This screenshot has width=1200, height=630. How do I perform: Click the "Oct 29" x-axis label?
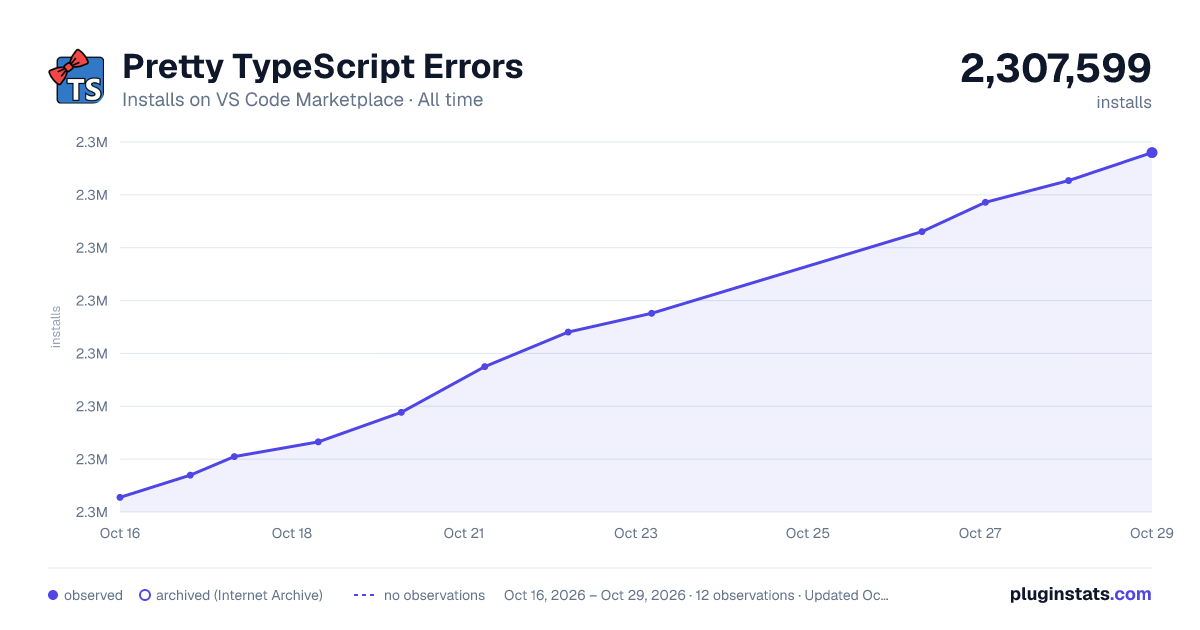tap(1150, 533)
